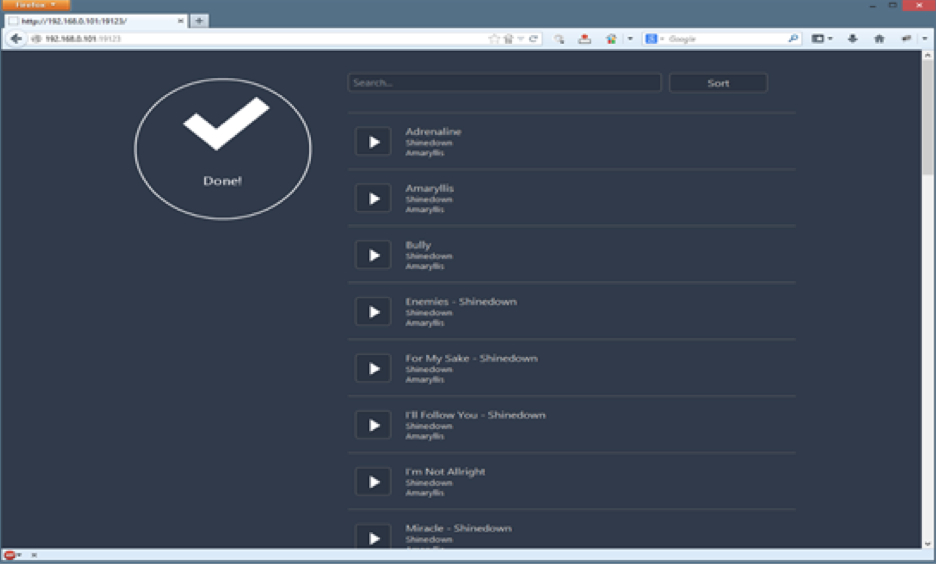
Task: Reload the page with the refresh icon
Action: point(533,39)
